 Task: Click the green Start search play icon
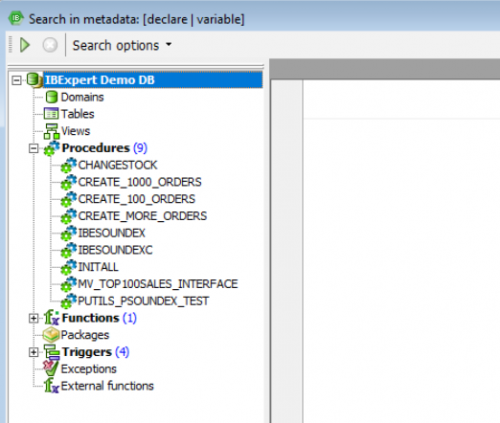coord(25,45)
